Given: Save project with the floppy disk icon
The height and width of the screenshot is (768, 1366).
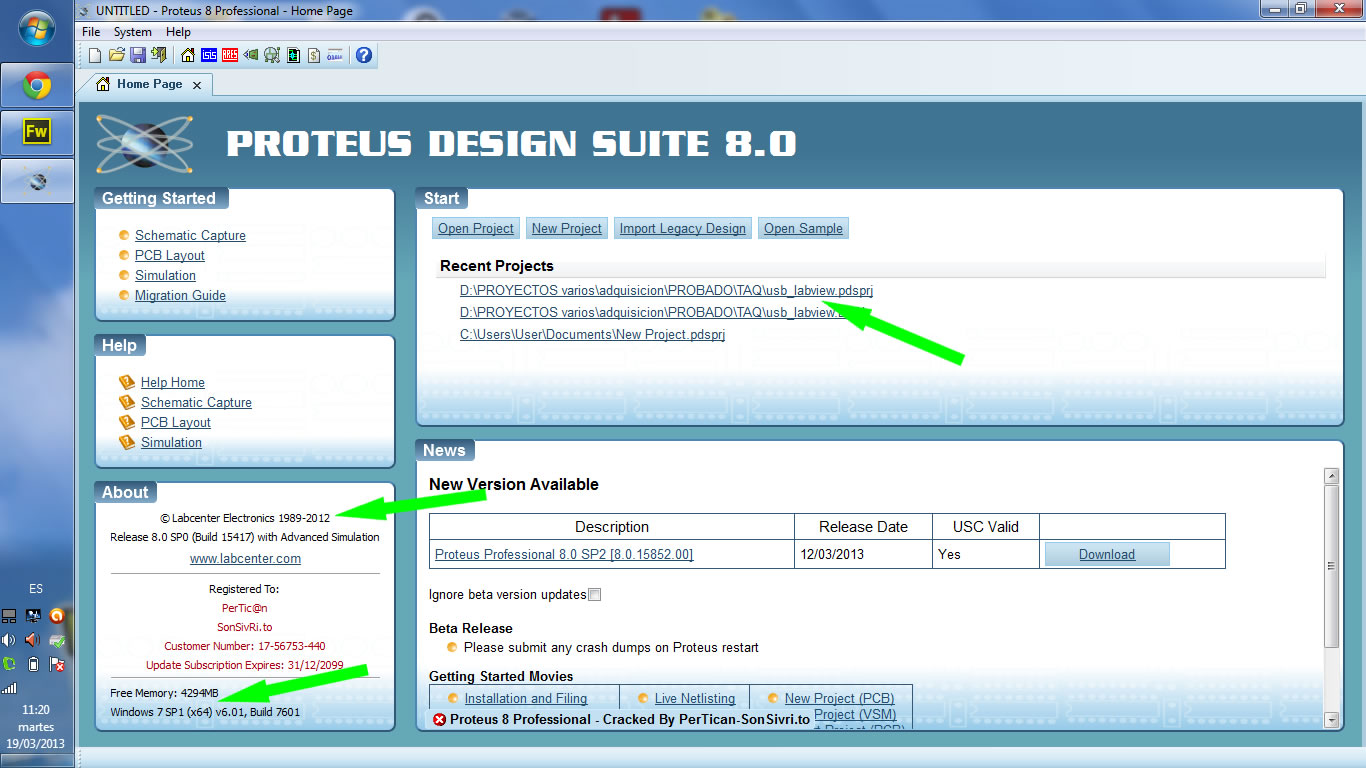Looking at the screenshot, I should [138, 55].
